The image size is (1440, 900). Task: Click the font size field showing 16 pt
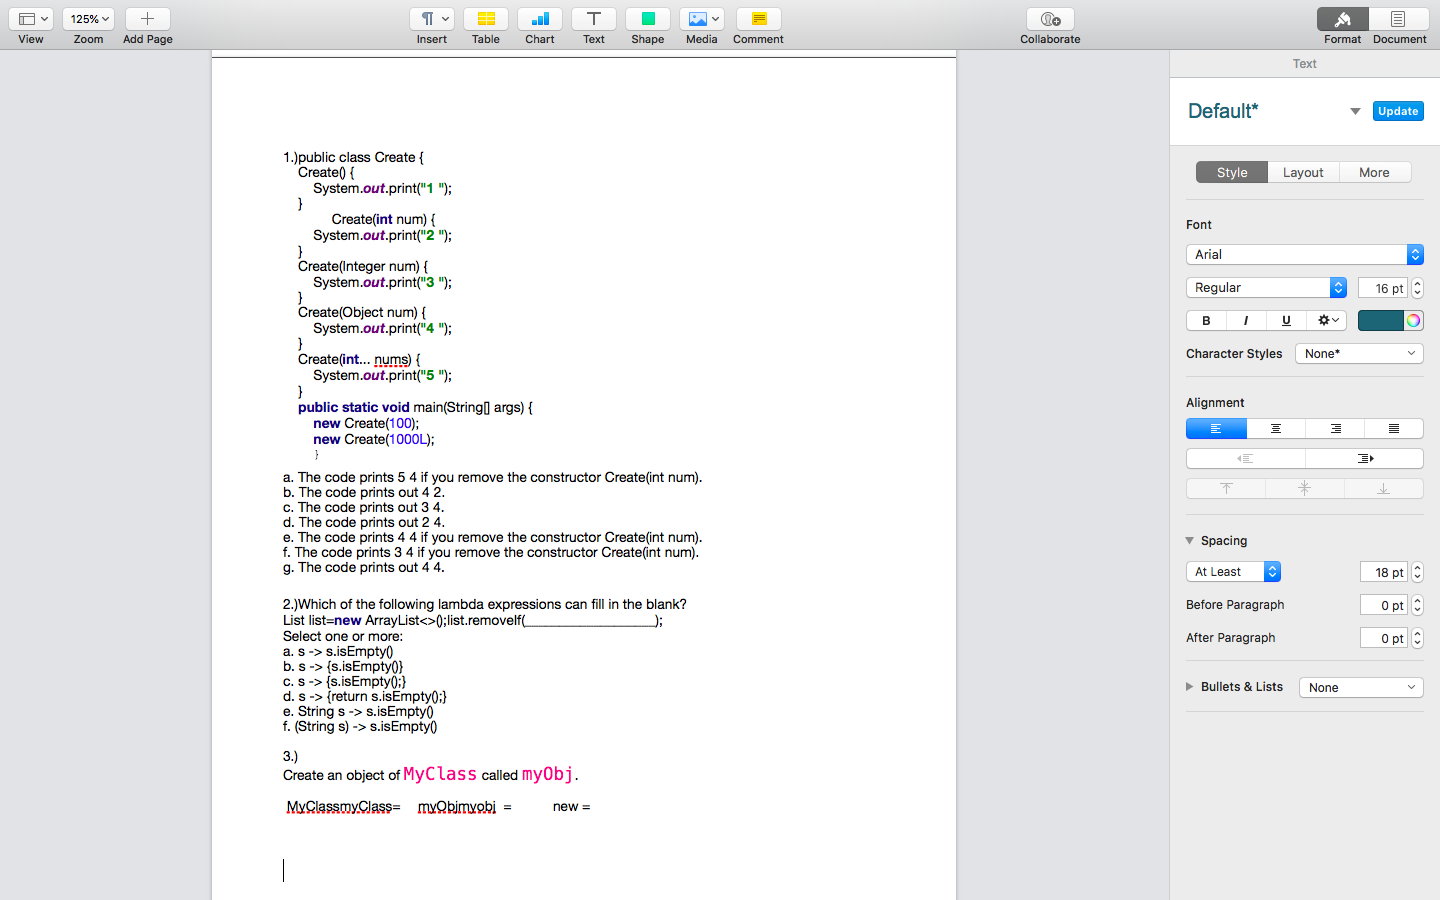1383,288
